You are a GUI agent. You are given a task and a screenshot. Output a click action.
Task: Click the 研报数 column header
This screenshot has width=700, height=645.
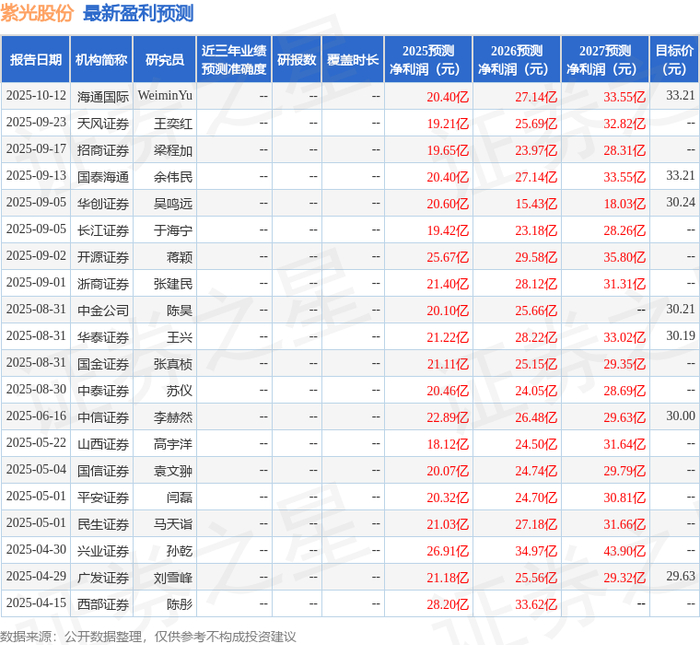(296, 59)
